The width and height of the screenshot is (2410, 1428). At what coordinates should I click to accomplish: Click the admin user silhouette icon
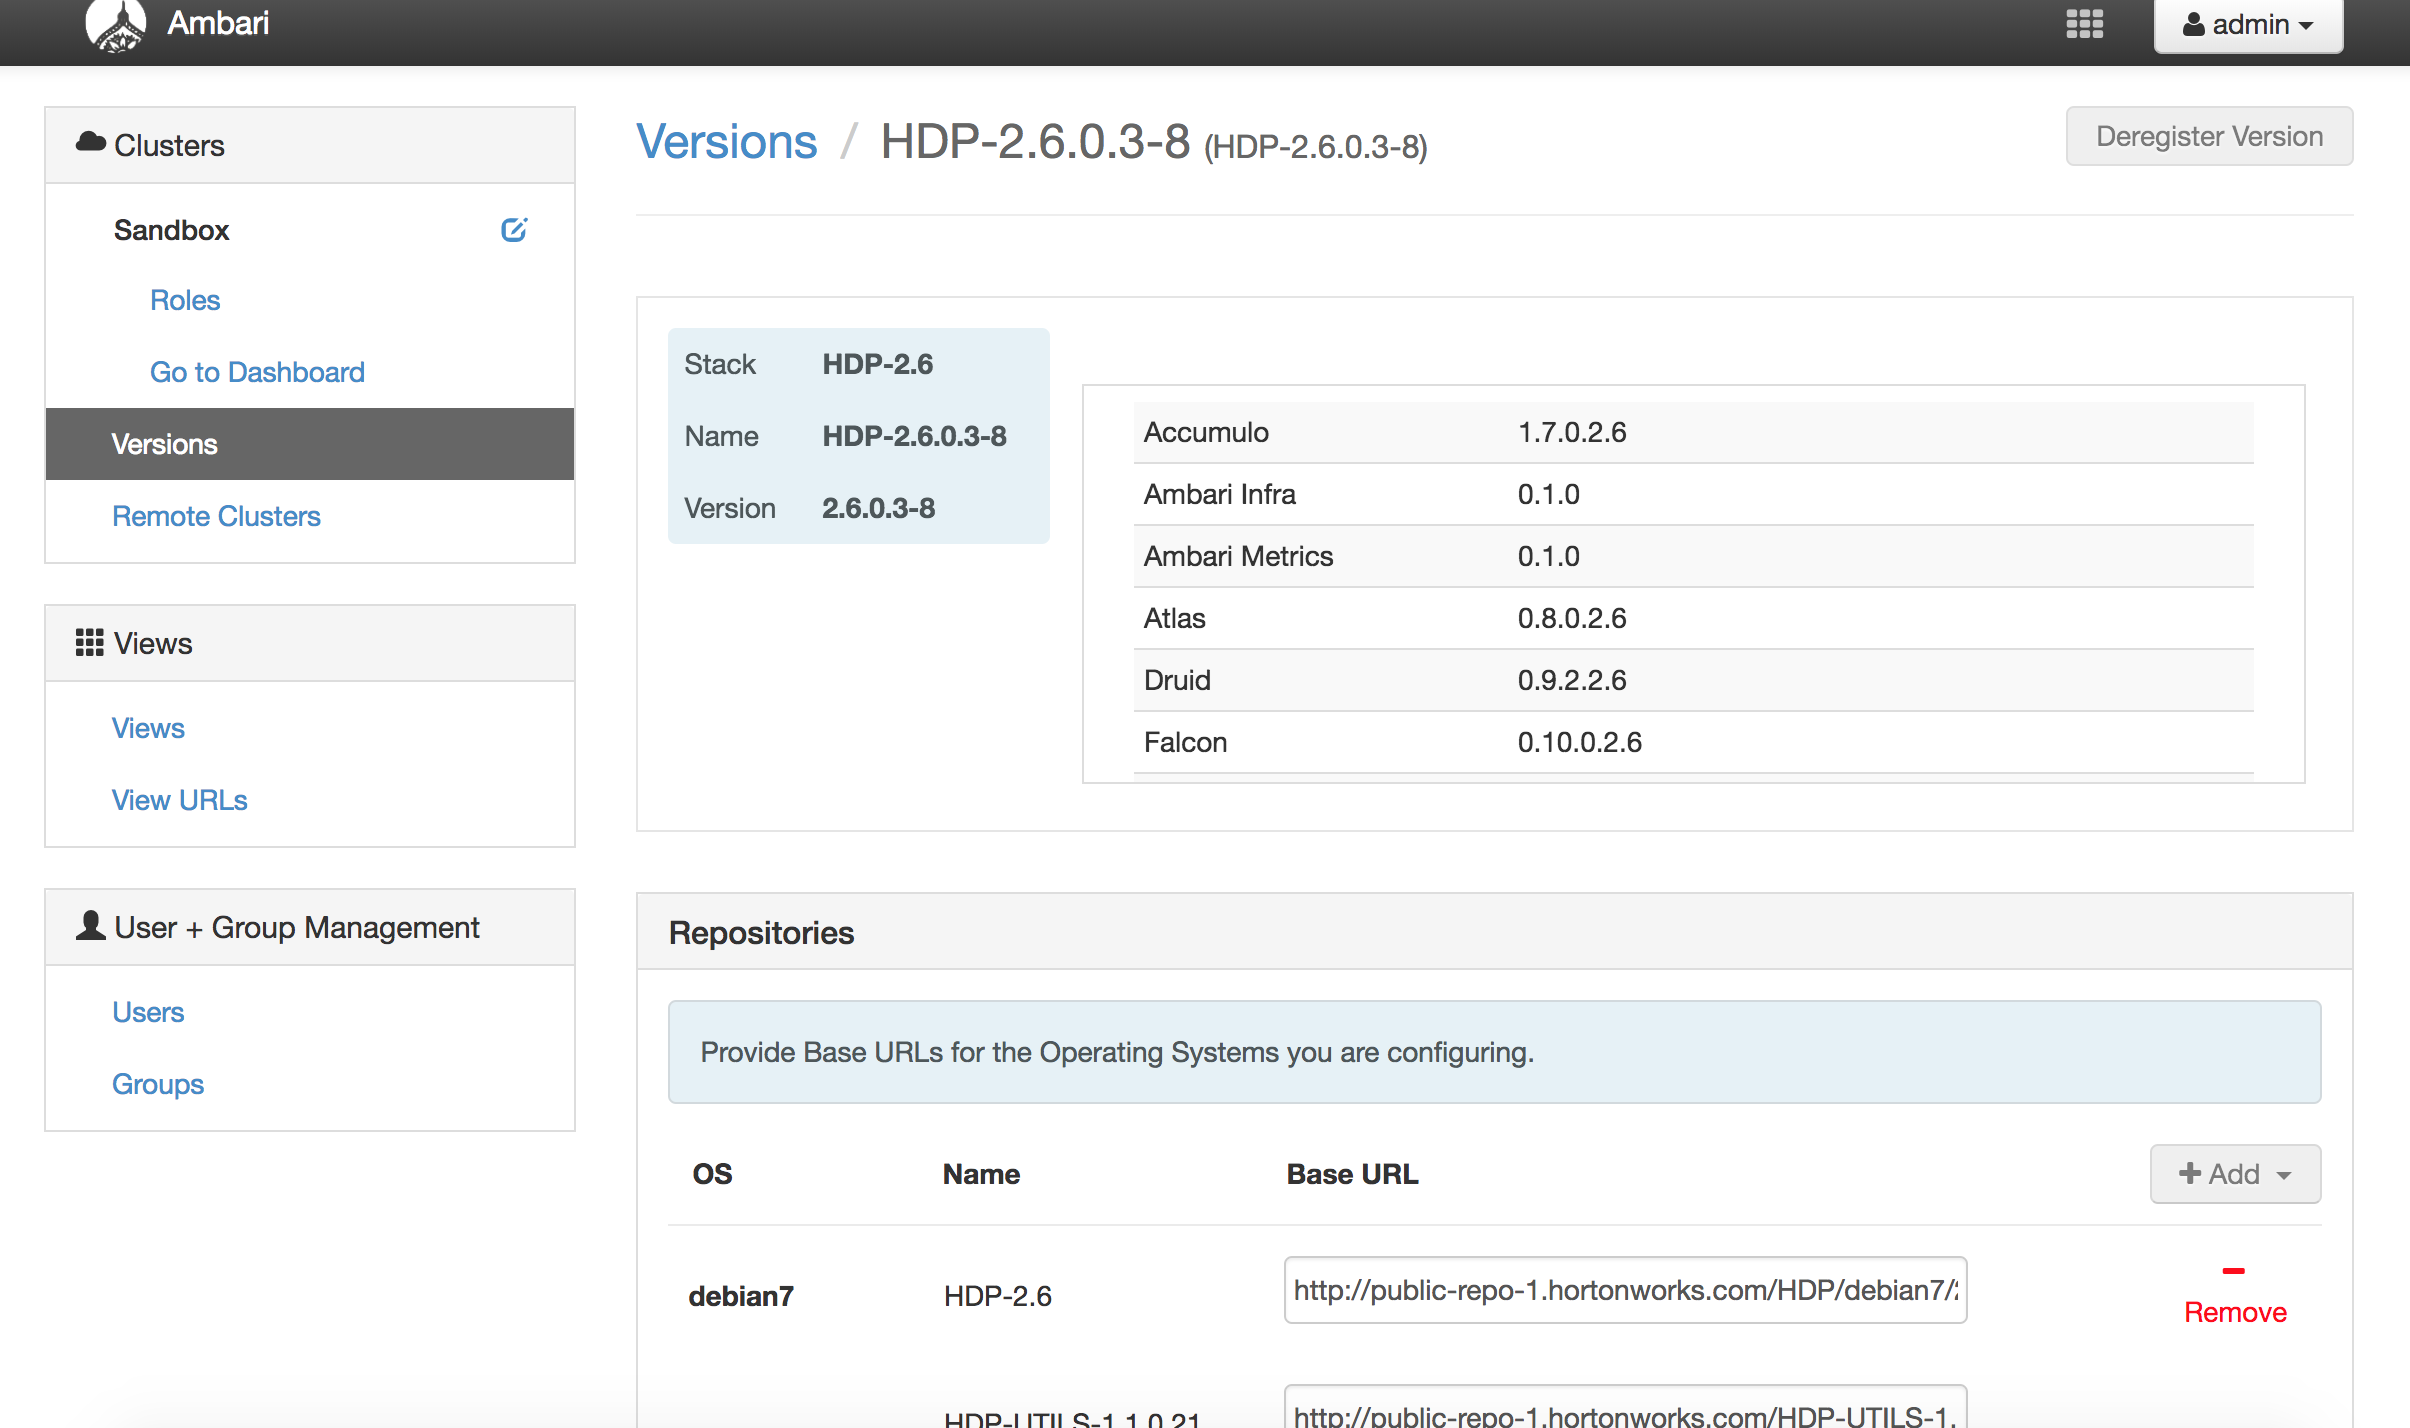2193,24
